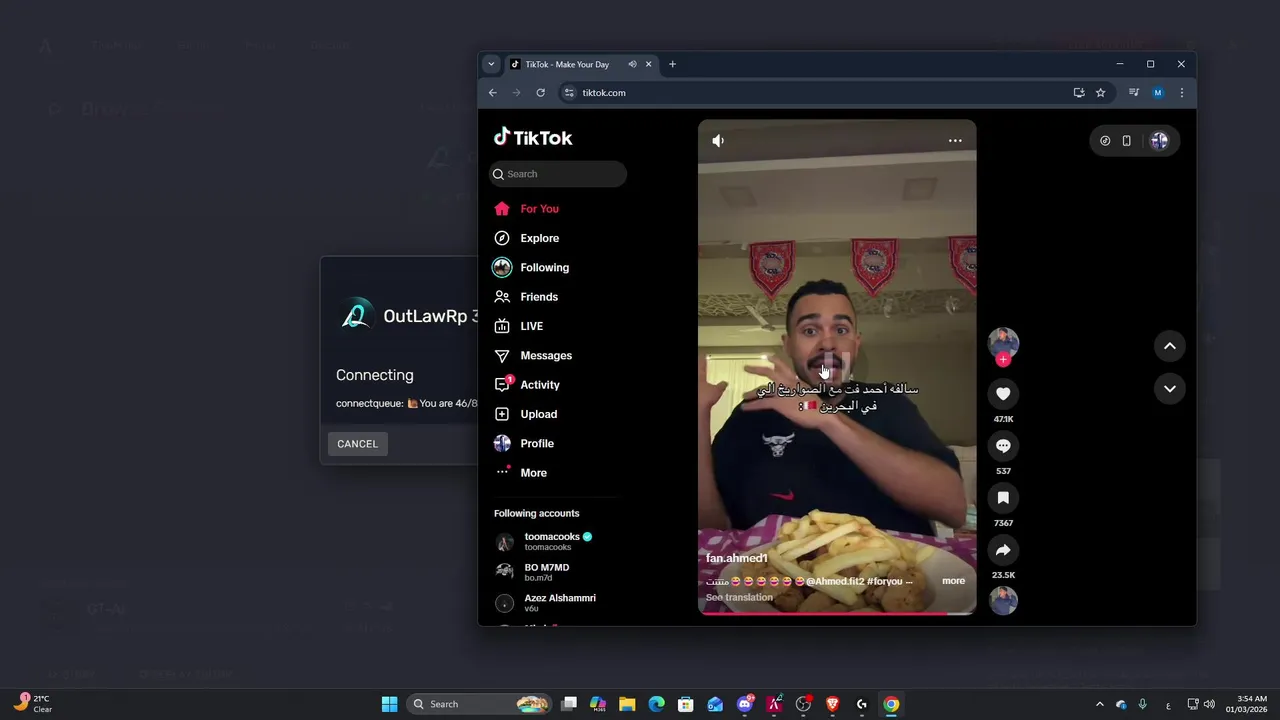This screenshot has height=720, width=1280.
Task: Follow the creator with the plus badge
Action: [x=1003, y=360]
